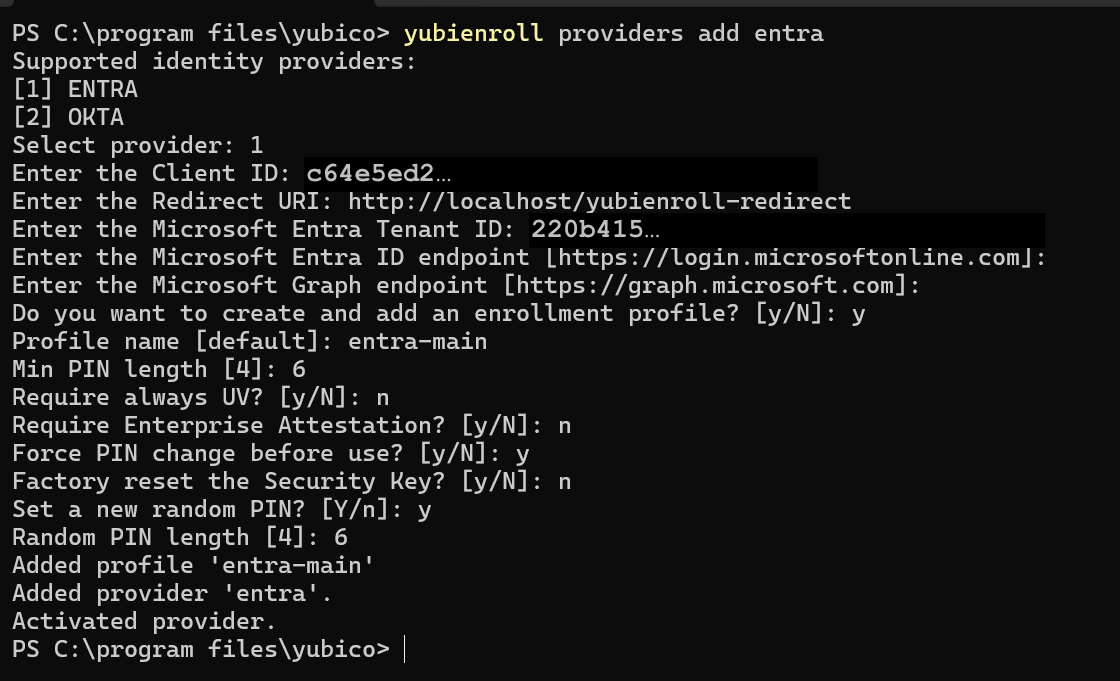The height and width of the screenshot is (681, 1120).
Task: Click the redacted Client ID value c64e5ed2
Action: [378, 174]
